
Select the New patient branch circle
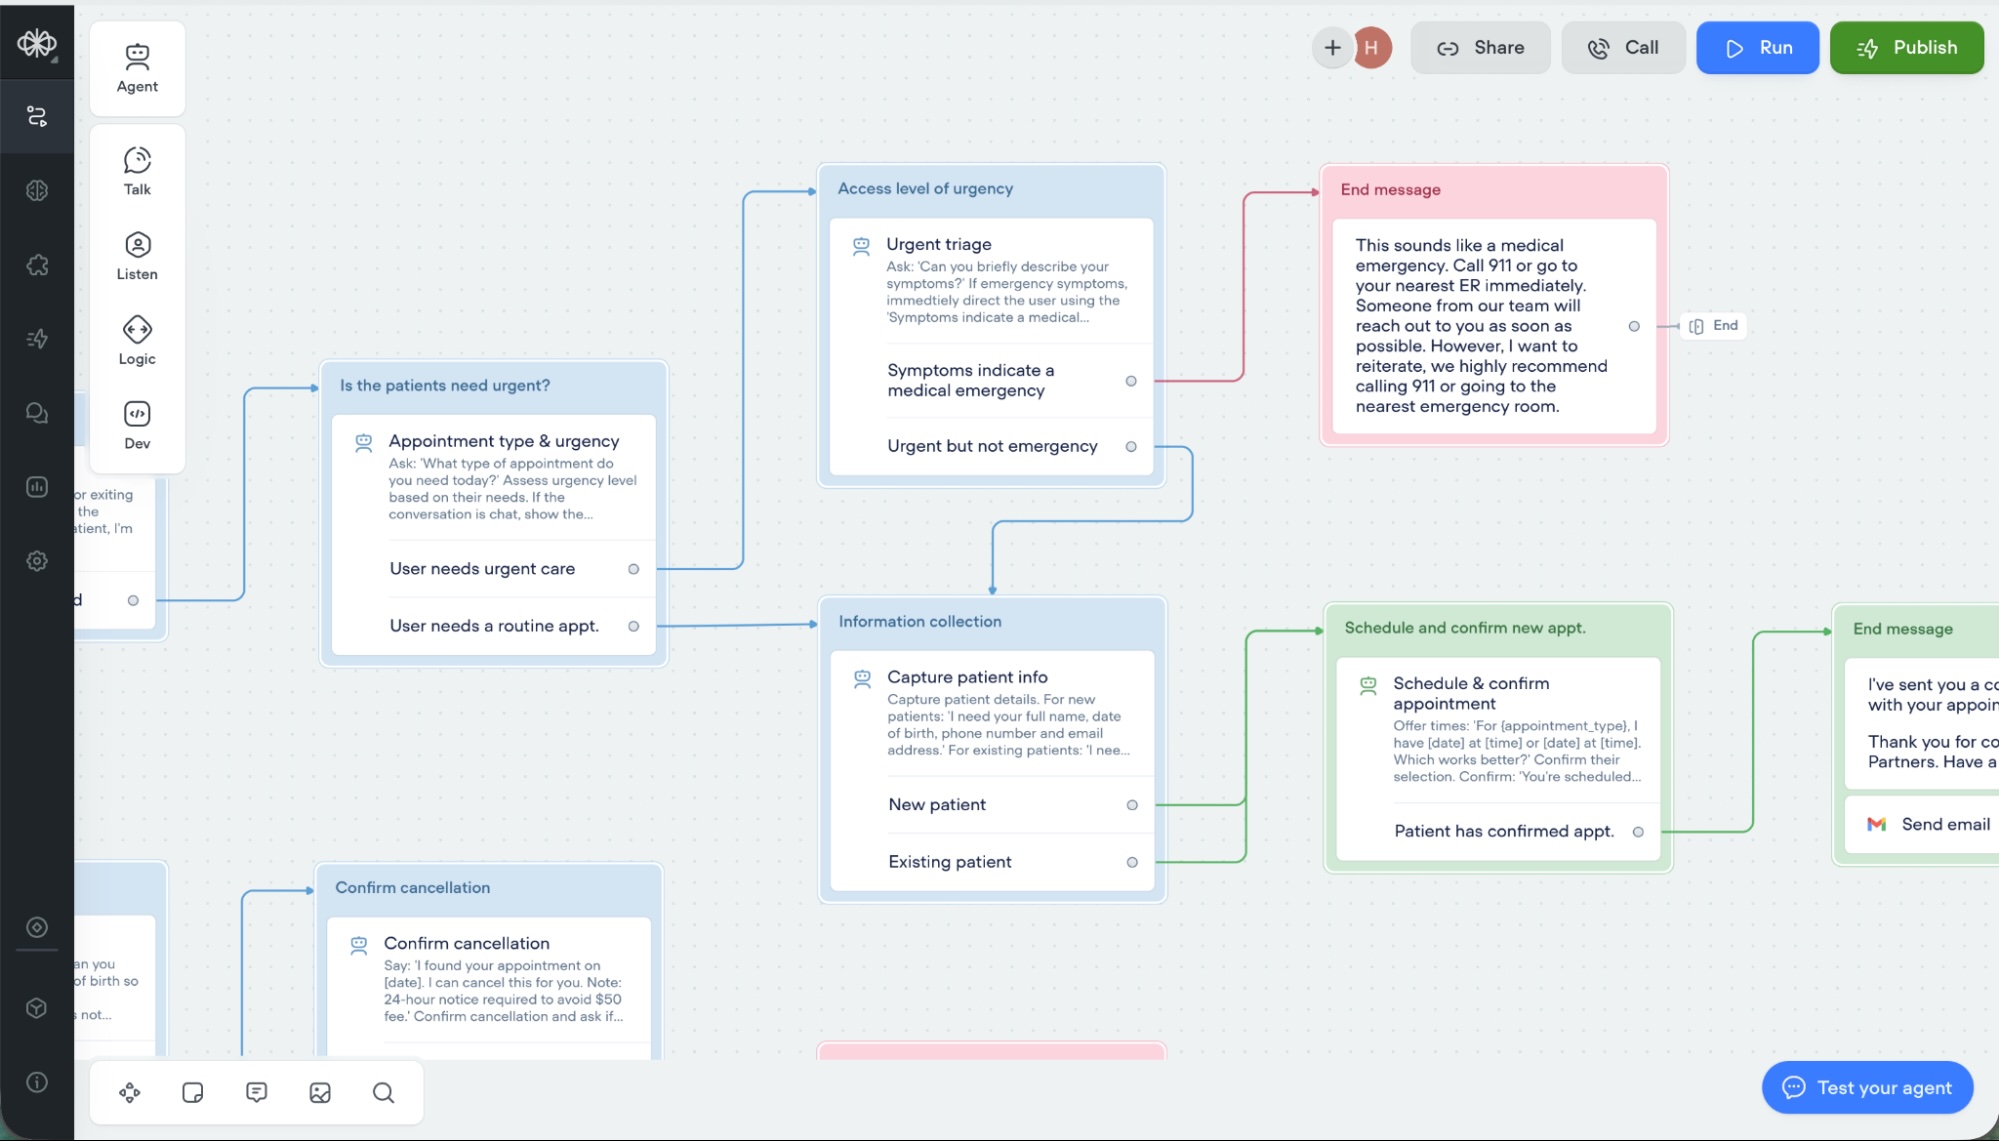(x=1131, y=805)
